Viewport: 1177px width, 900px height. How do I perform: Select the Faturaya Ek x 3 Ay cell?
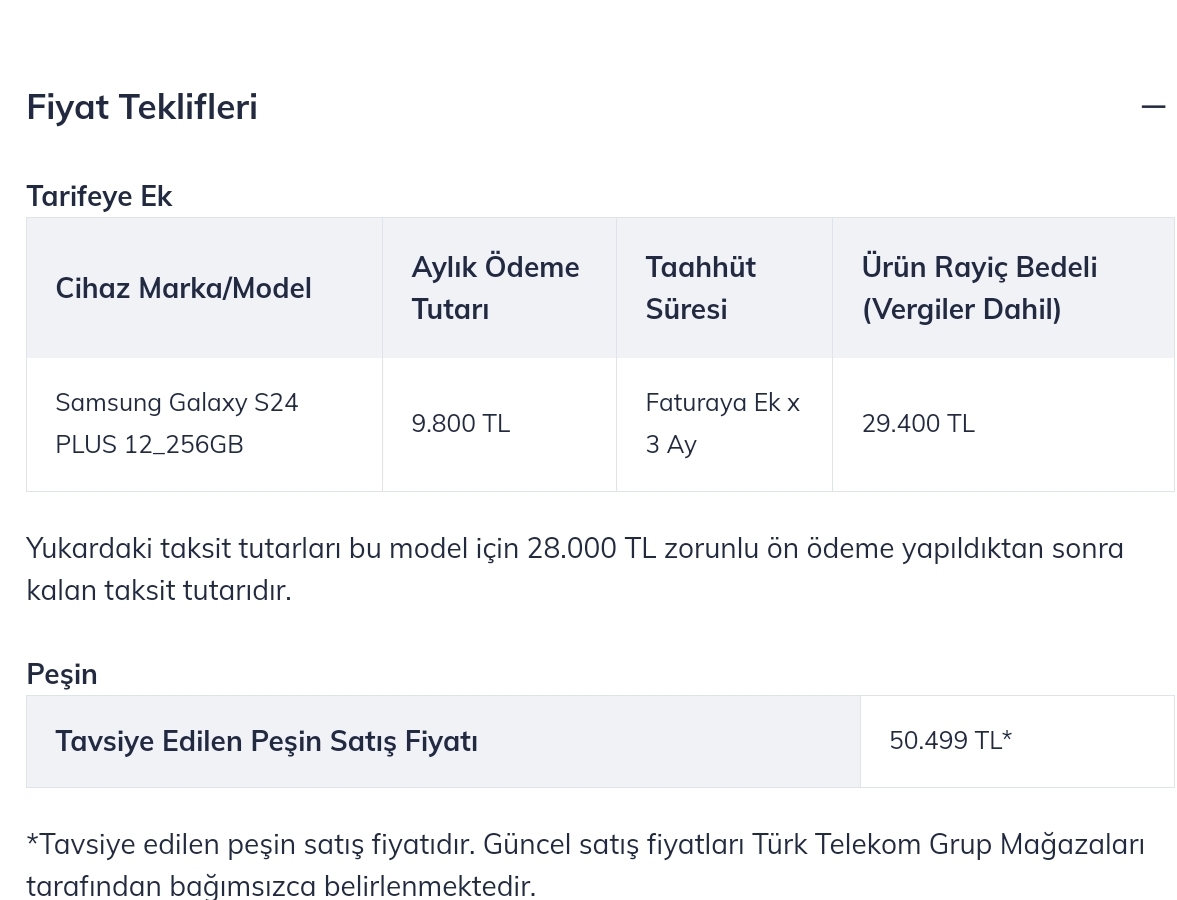pyautogui.click(x=722, y=424)
